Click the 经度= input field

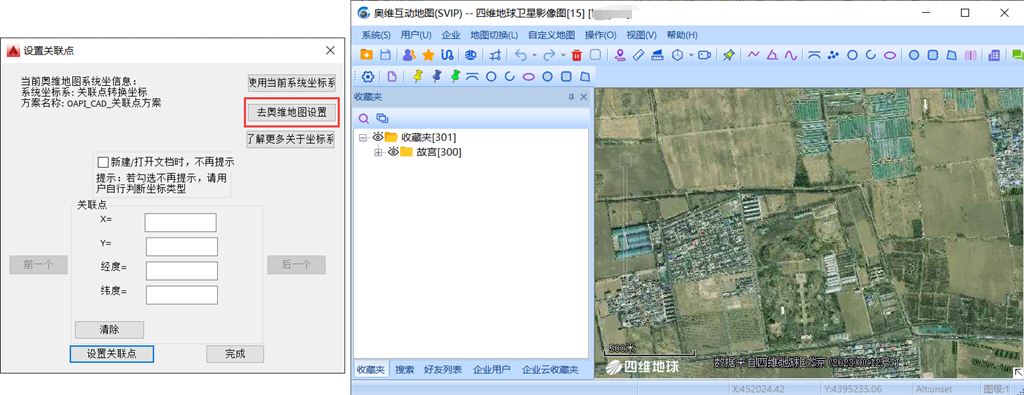[182, 271]
